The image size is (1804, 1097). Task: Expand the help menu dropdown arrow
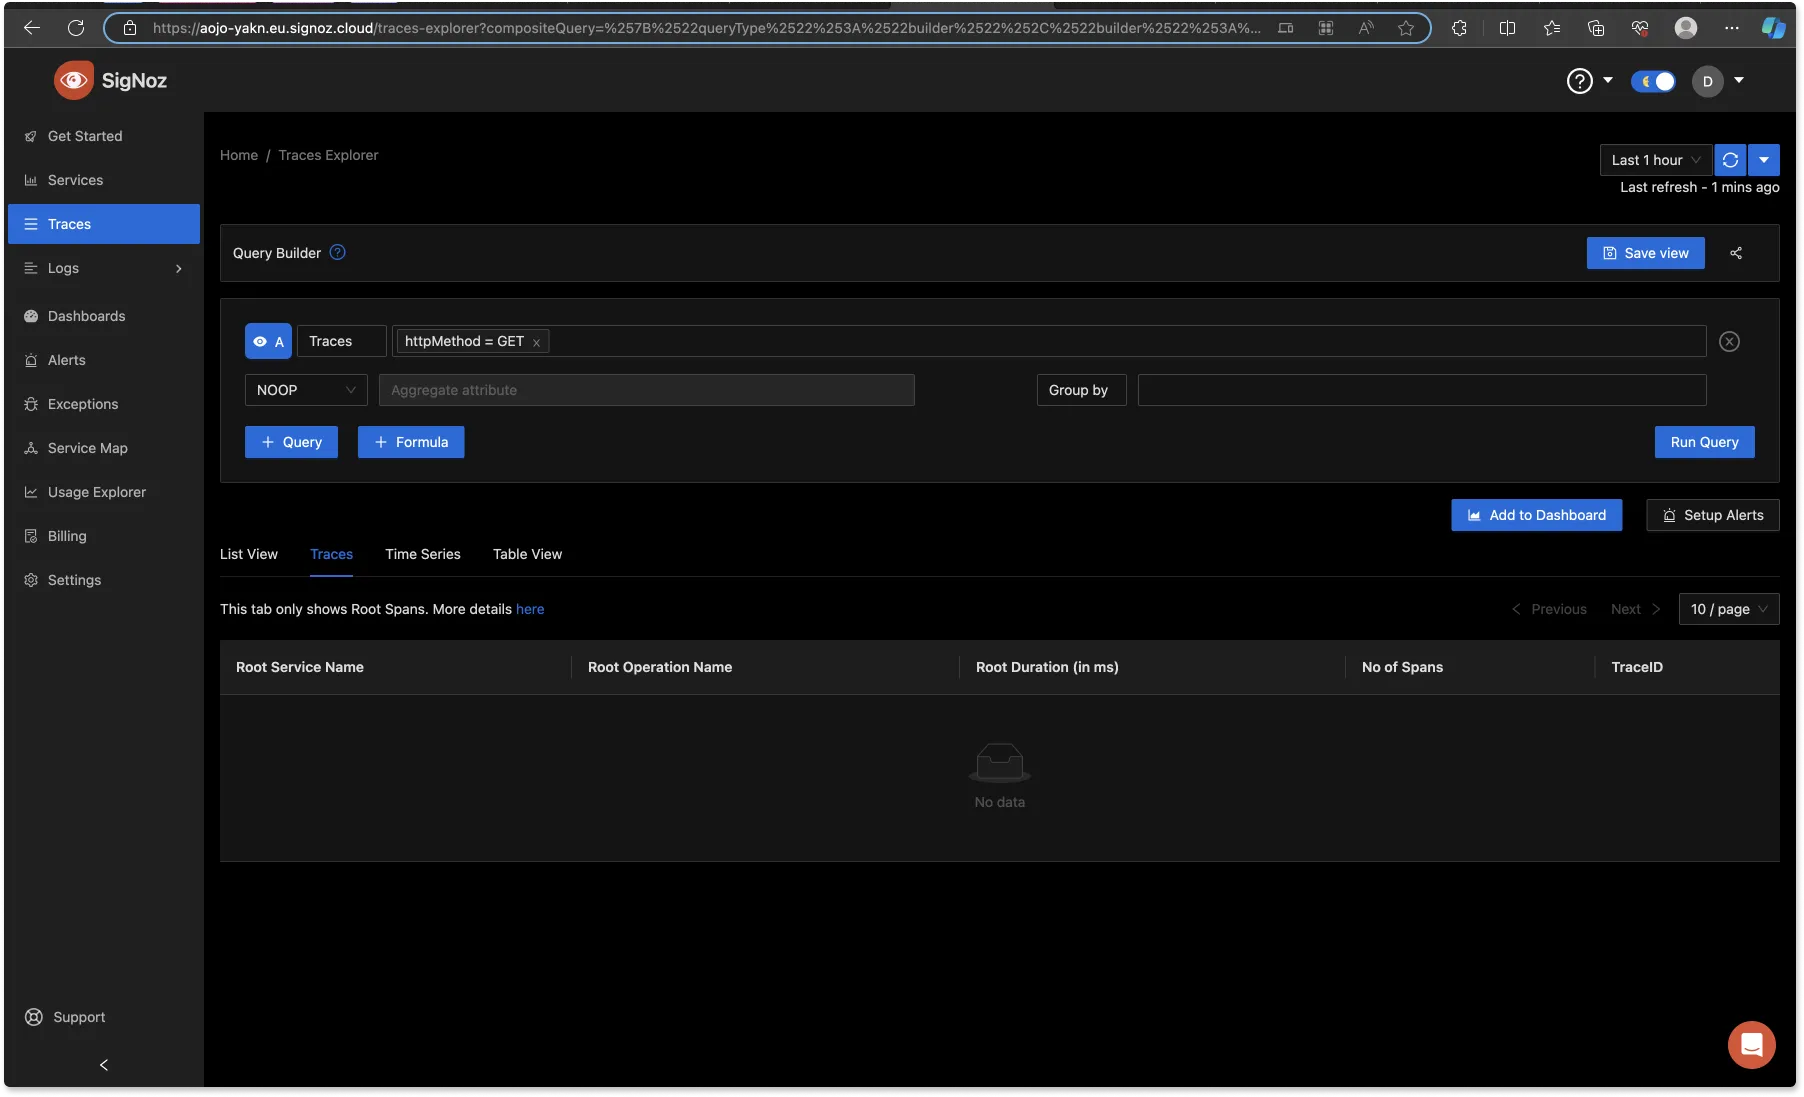1608,80
